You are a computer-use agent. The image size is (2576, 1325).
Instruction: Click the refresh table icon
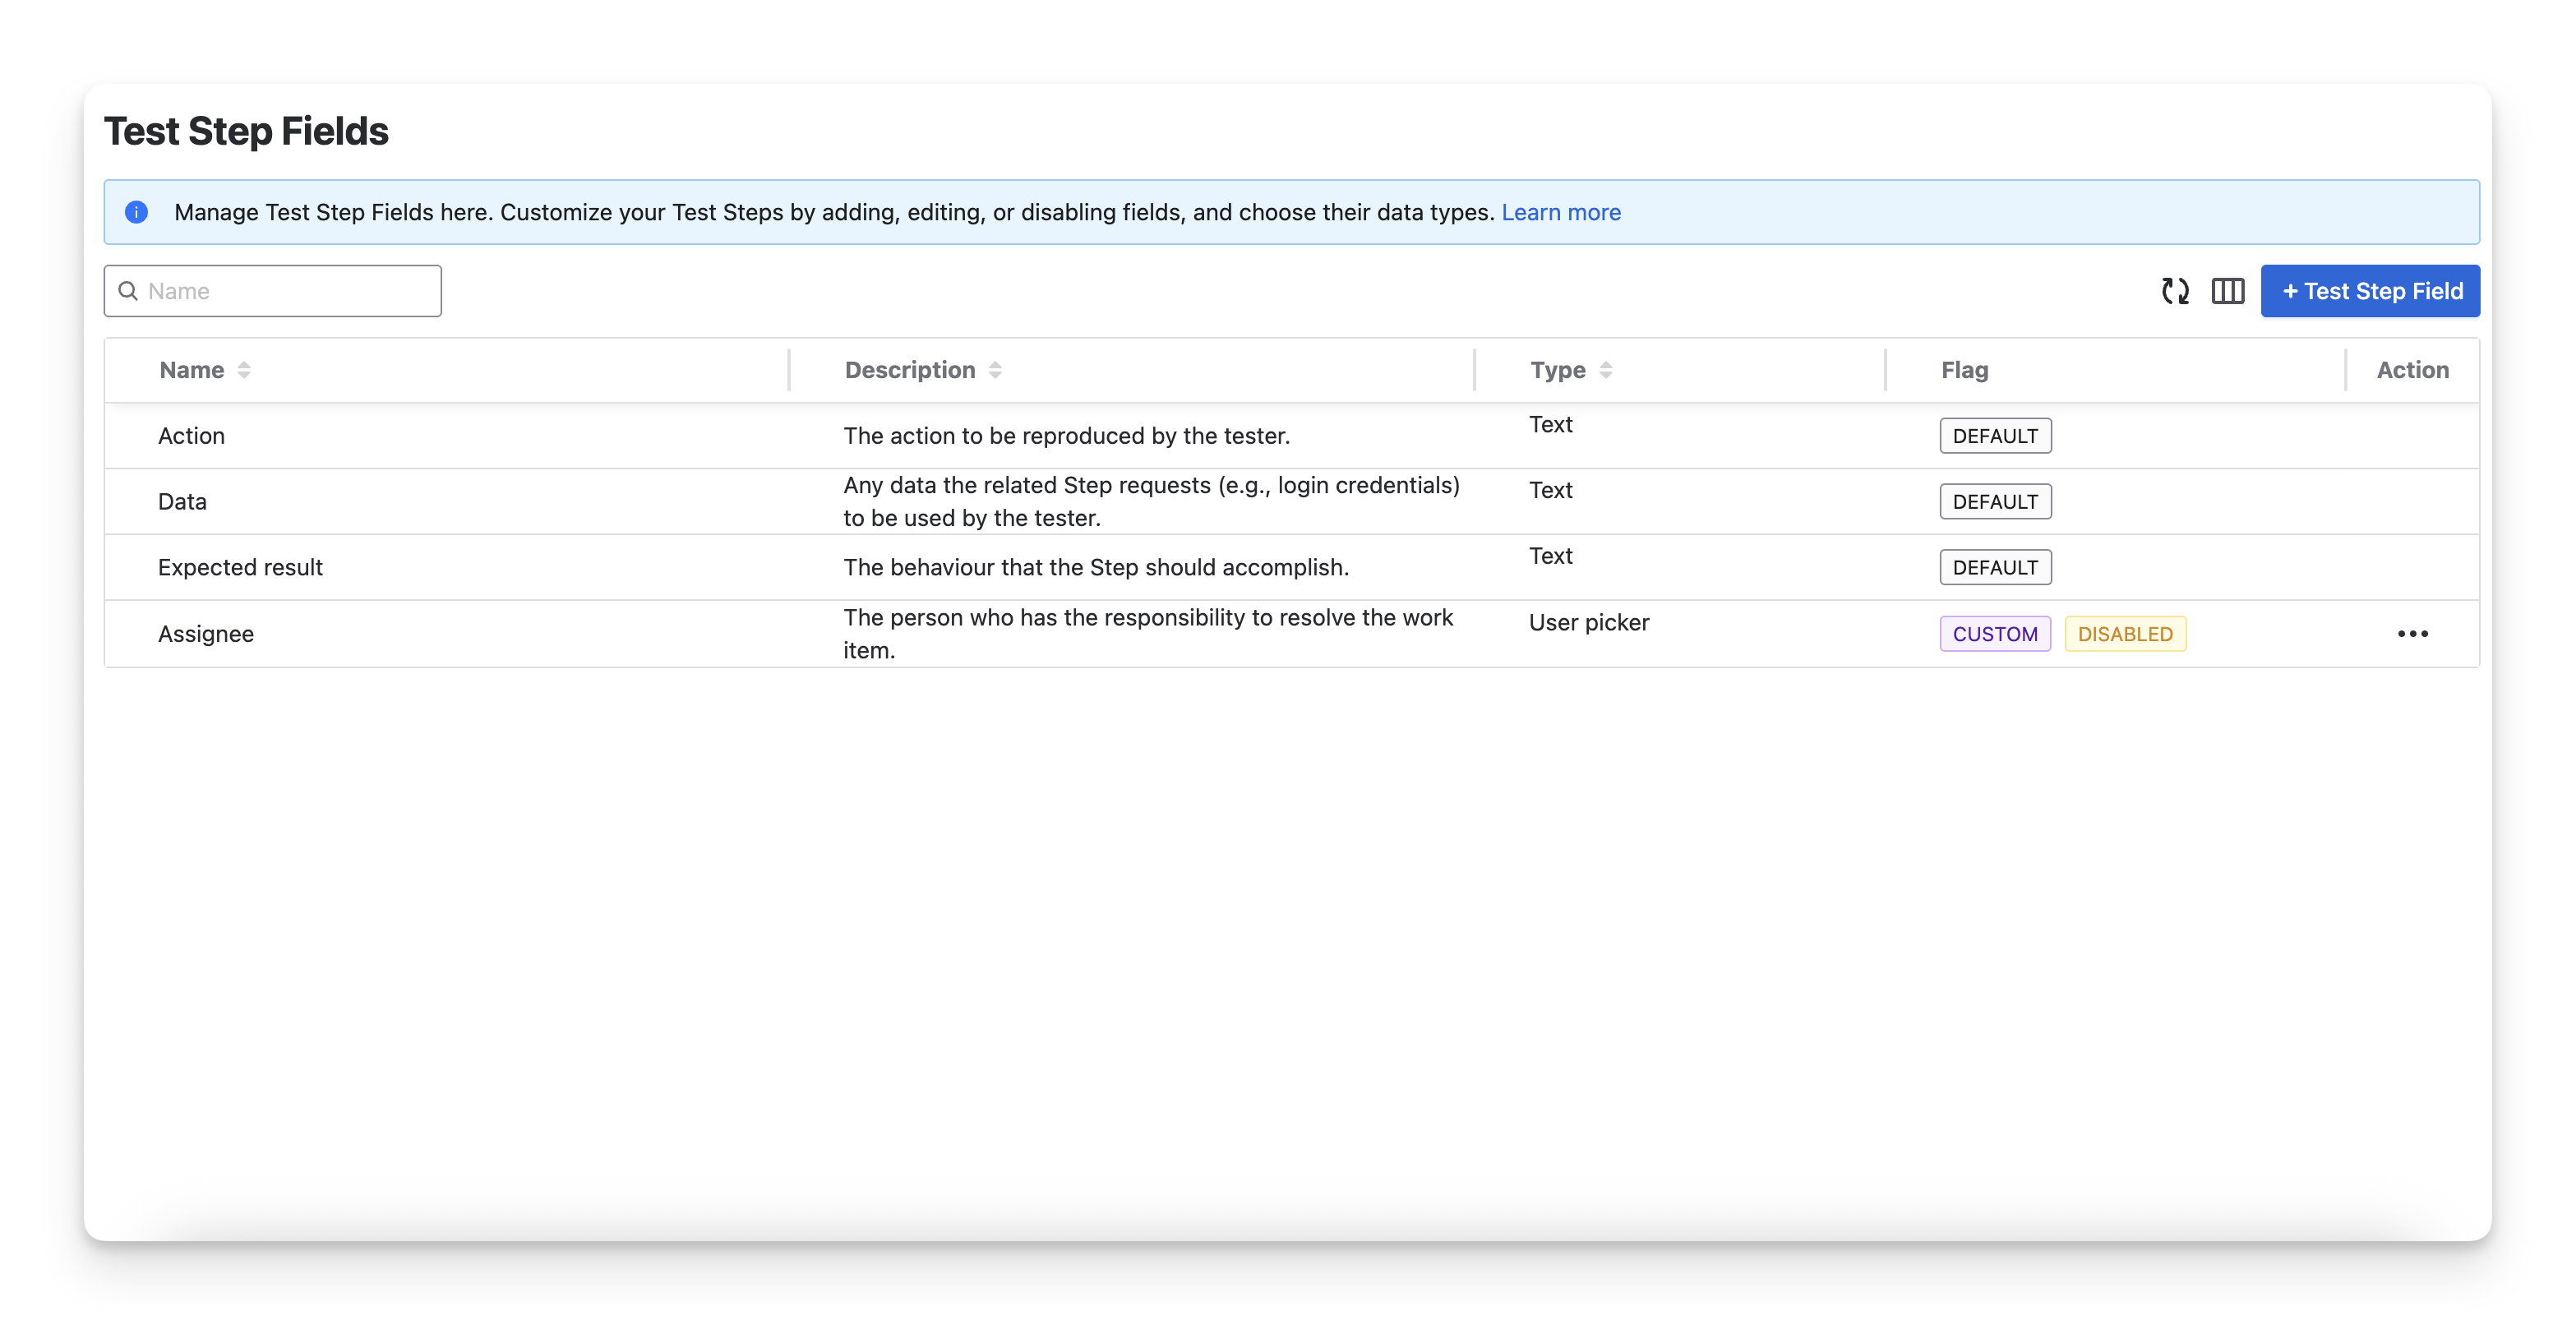2175,291
